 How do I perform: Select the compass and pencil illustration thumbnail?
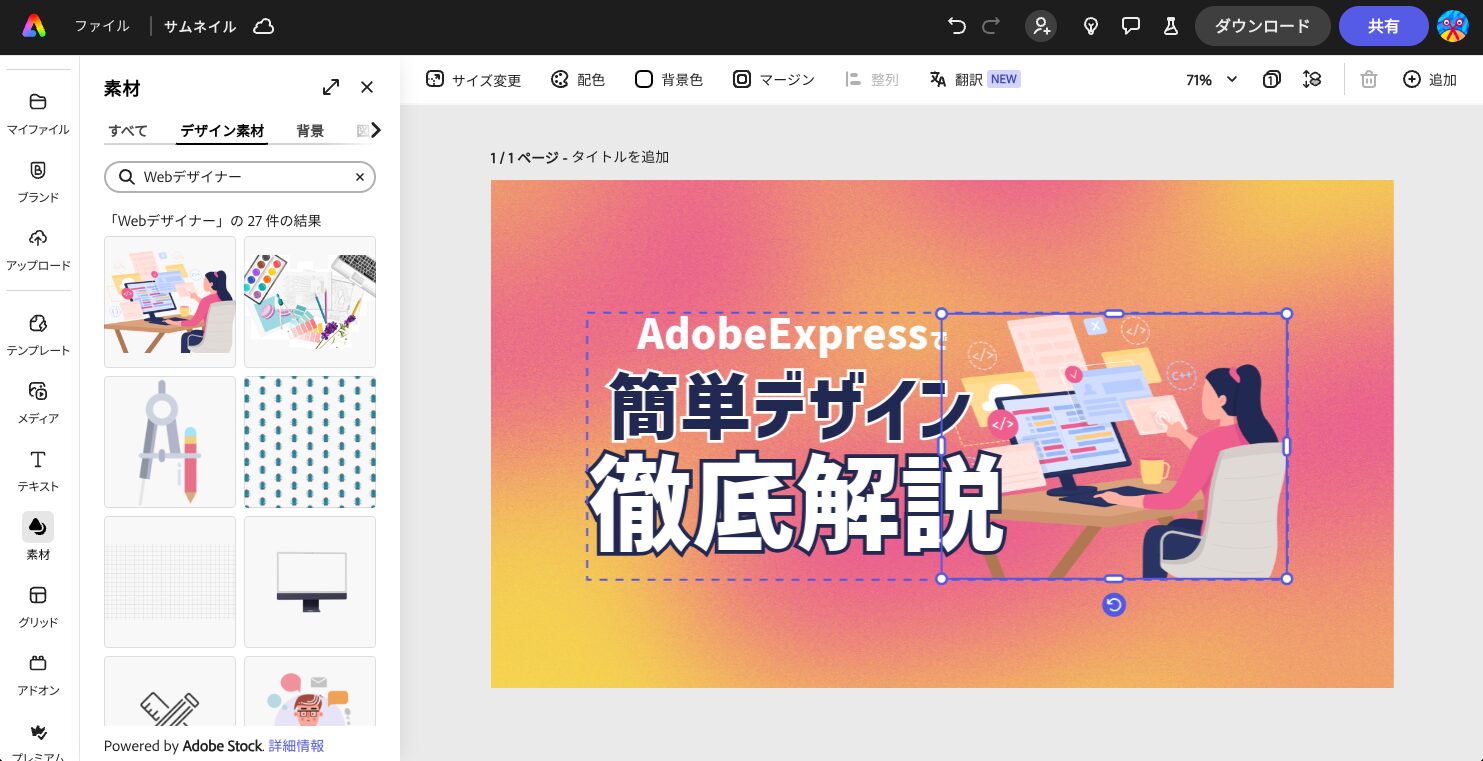coord(170,442)
